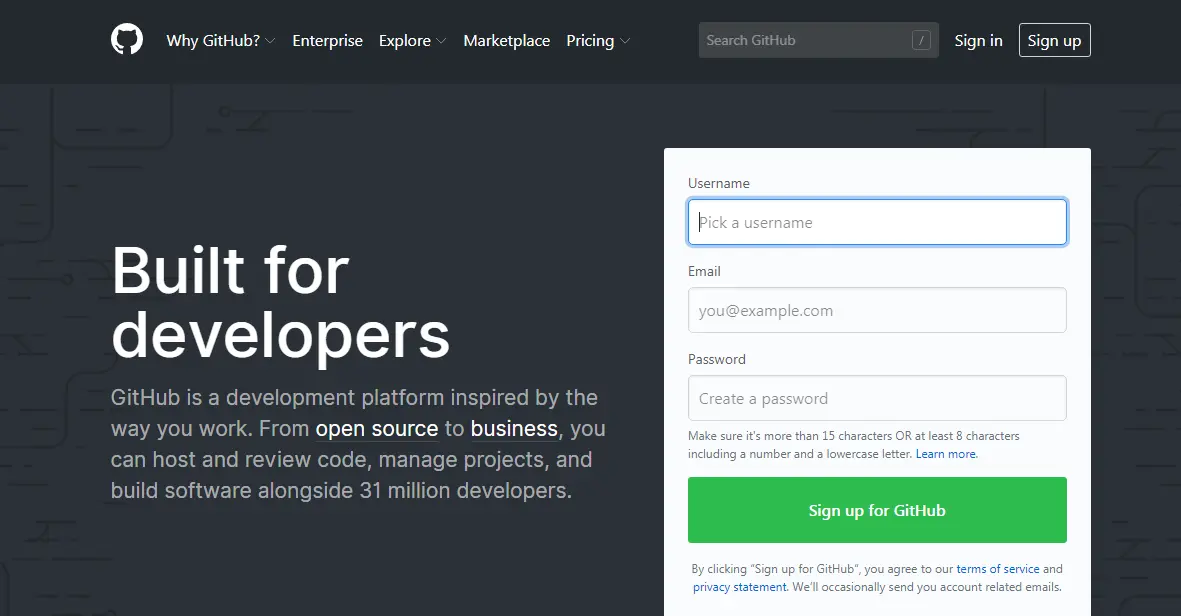
Task: Click the Email label
Action: pyautogui.click(x=704, y=271)
